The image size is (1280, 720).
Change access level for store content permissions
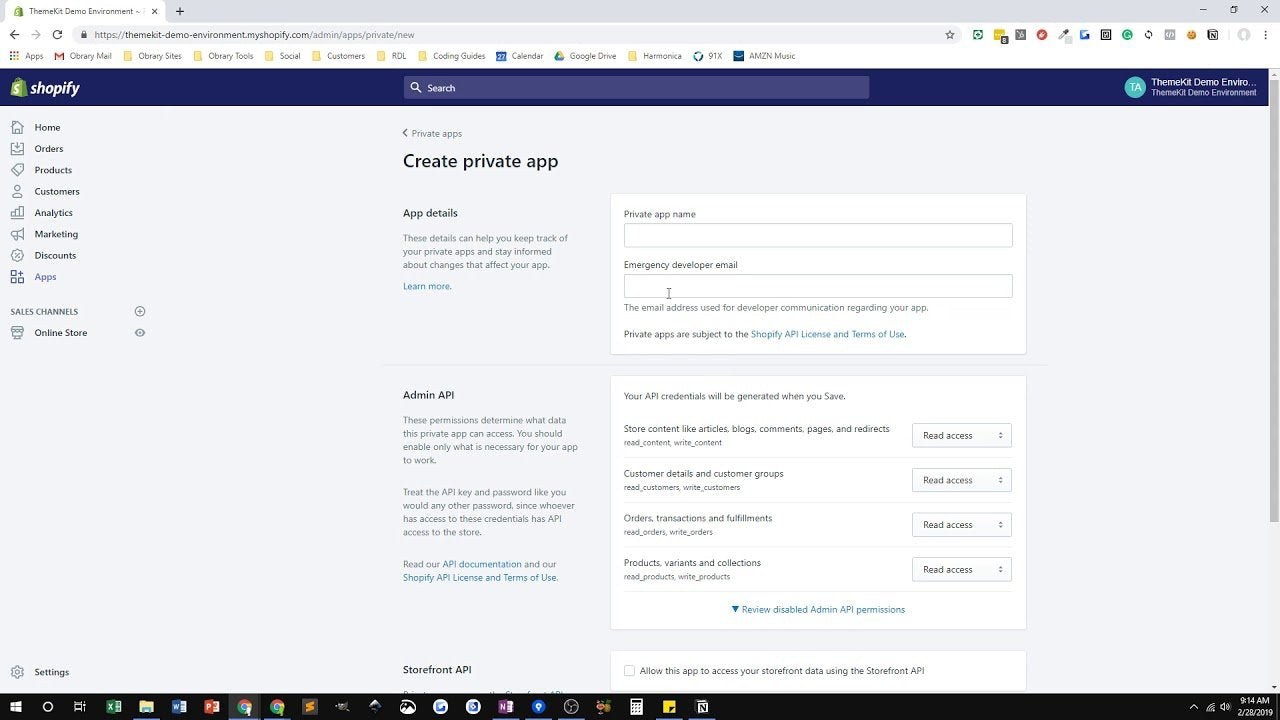[x=960, y=435]
